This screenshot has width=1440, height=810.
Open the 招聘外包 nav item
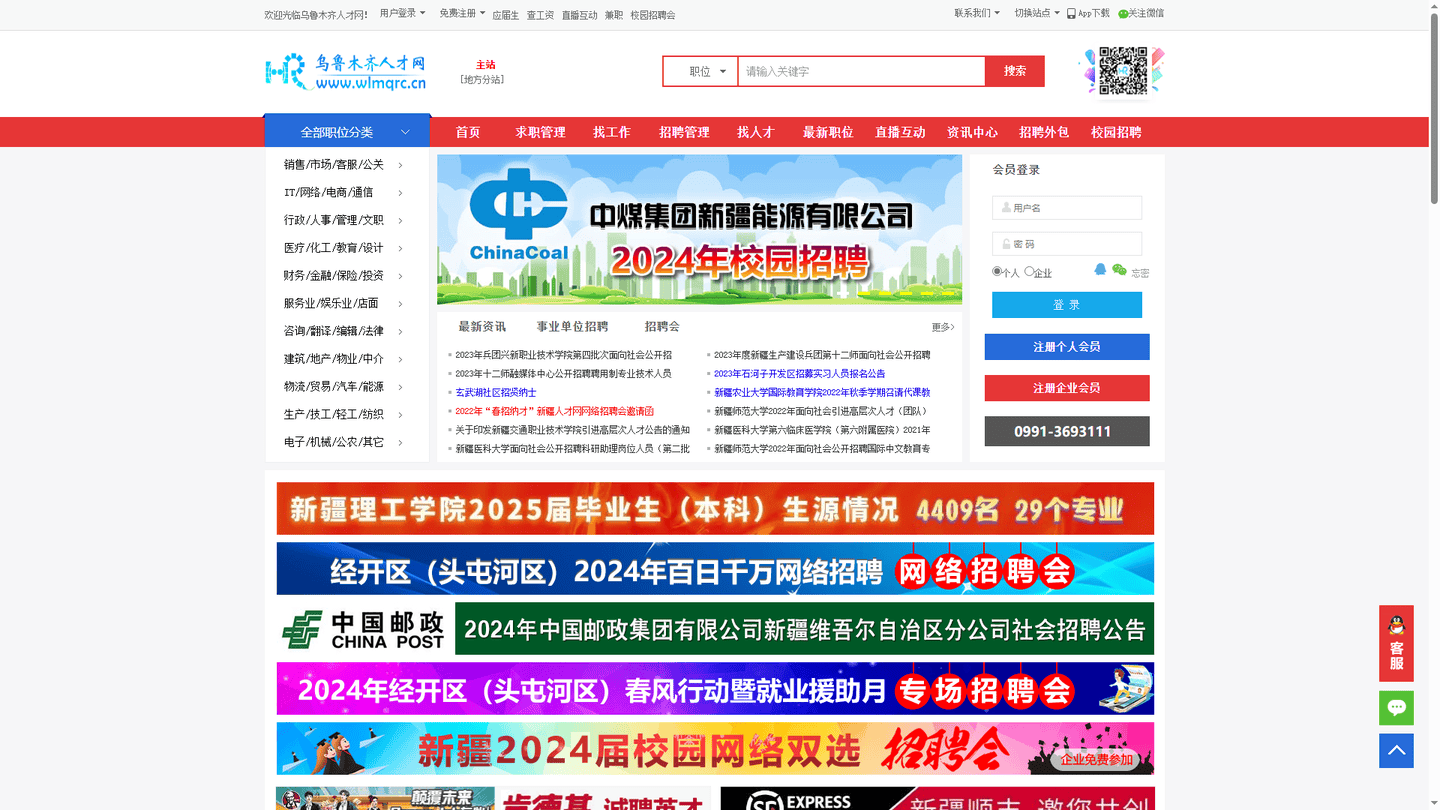click(x=1044, y=132)
